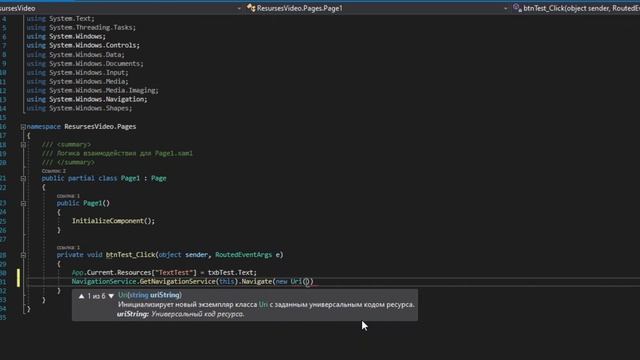The width and height of the screenshot is (640, 360).
Task: Click the 'using System.Windows.Controls;' line
Action: [83, 45]
